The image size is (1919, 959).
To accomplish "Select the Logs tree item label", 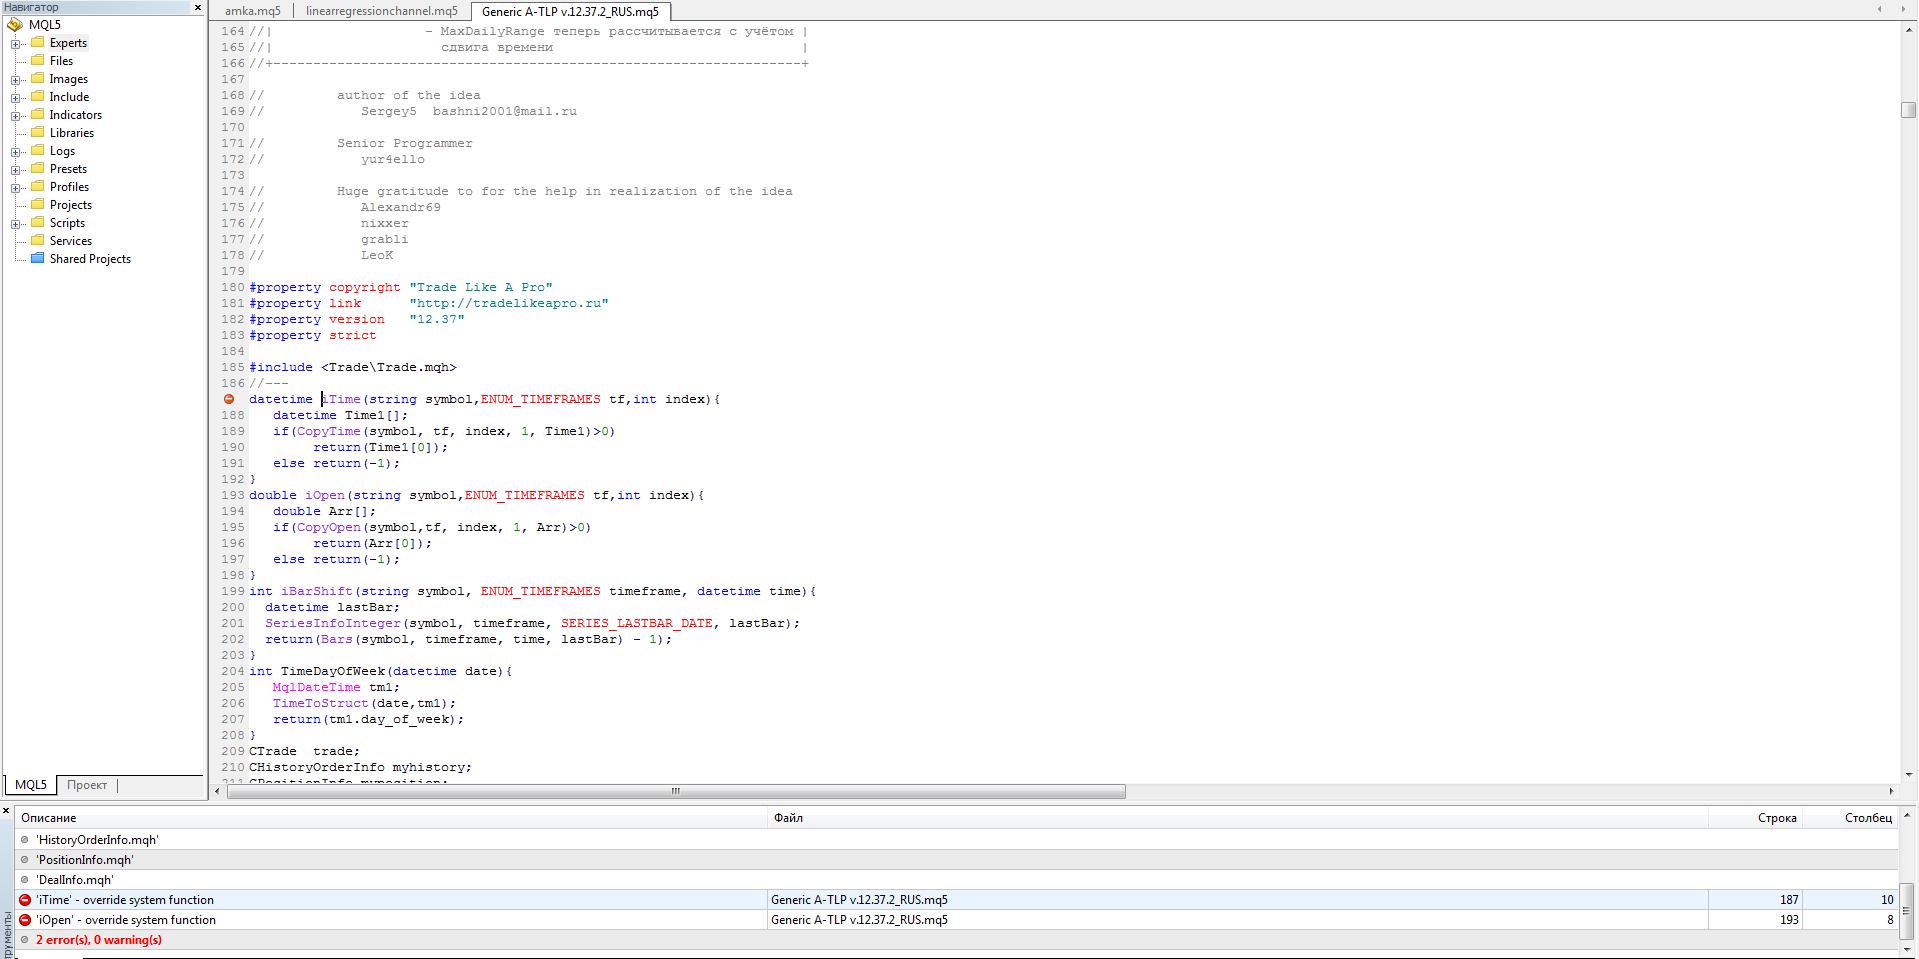I will [62, 151].
